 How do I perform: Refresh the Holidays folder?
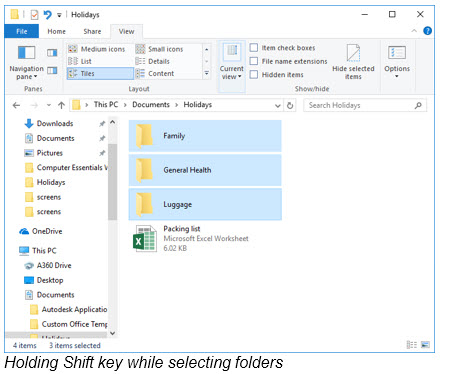pos(290,106)
